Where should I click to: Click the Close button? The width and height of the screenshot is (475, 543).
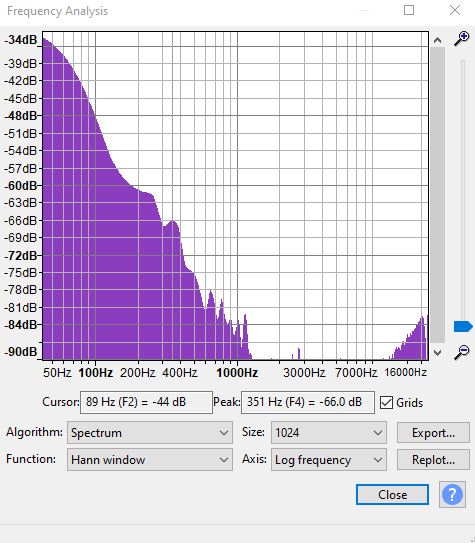pos(392,495)
